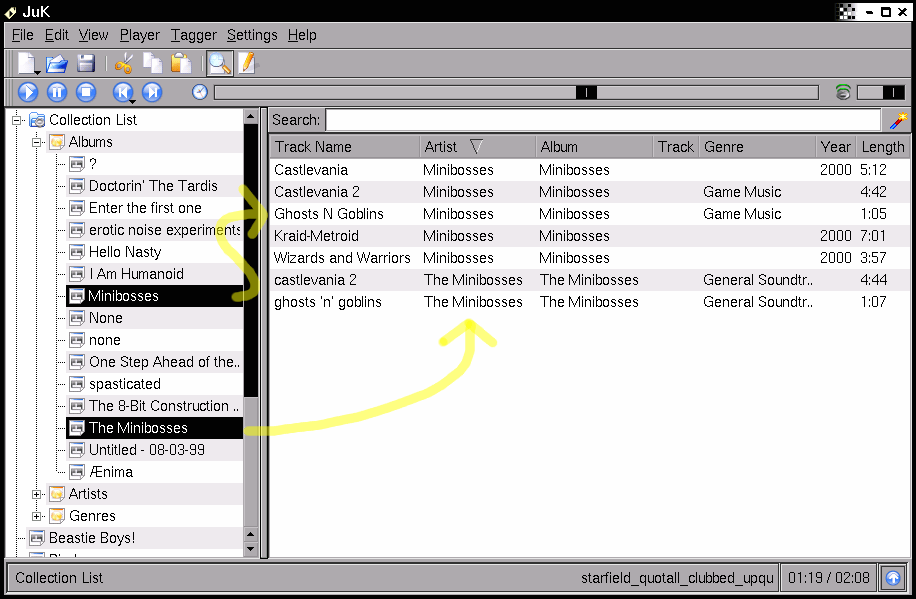Toggle the tag editor pencil button
Viewport: 916px width, 599px height.
click(x=245, y=64)
